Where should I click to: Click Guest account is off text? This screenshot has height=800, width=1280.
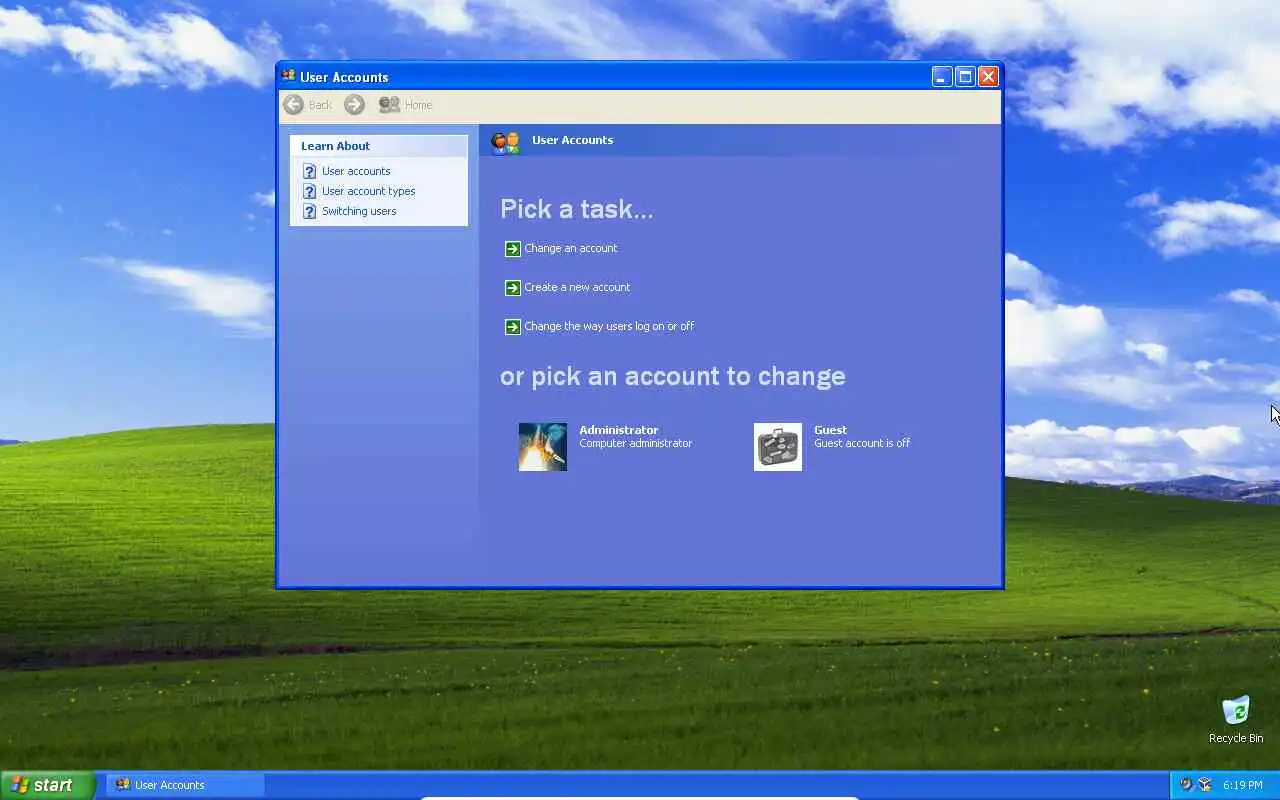click(x=862, y=443)
